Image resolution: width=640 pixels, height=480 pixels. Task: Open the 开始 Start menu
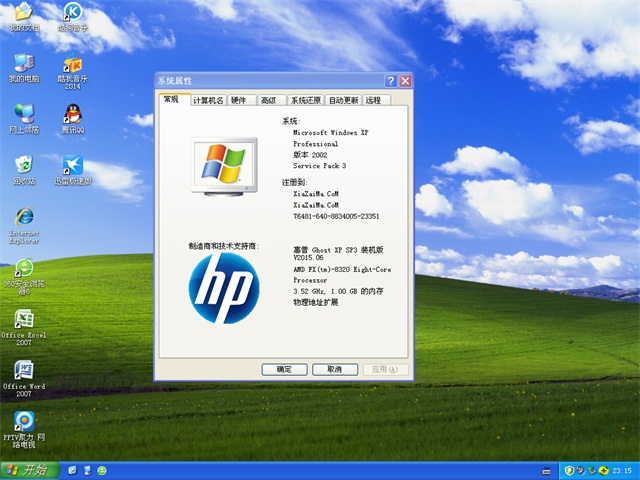coord(28,470)
